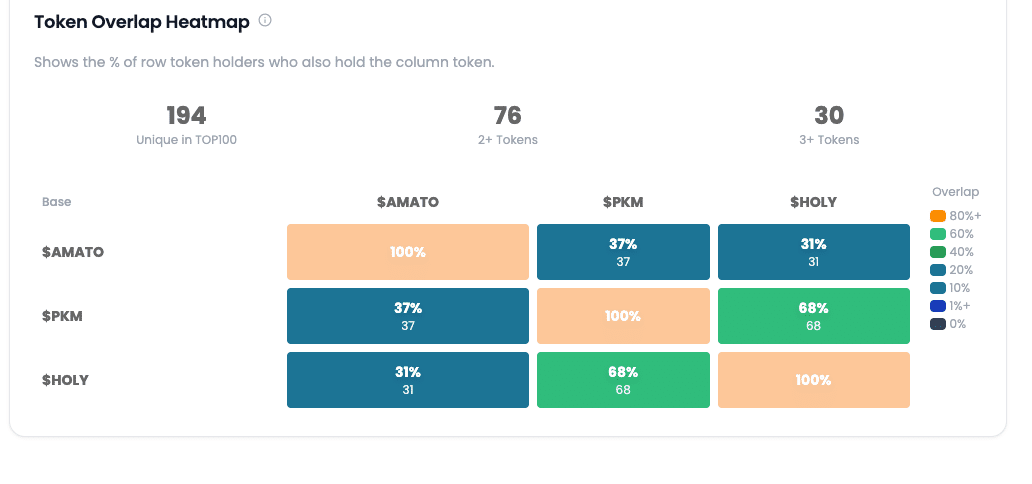
Task: Open the $HOLY row and $PKM column cell
Action: [623, 380]
